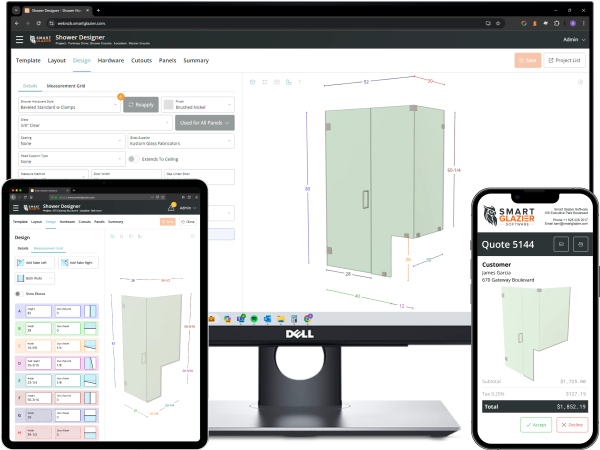Click the orange lock badge near Reapply
600x450 pixels.
pyautogui.click(x=121, y=96)
